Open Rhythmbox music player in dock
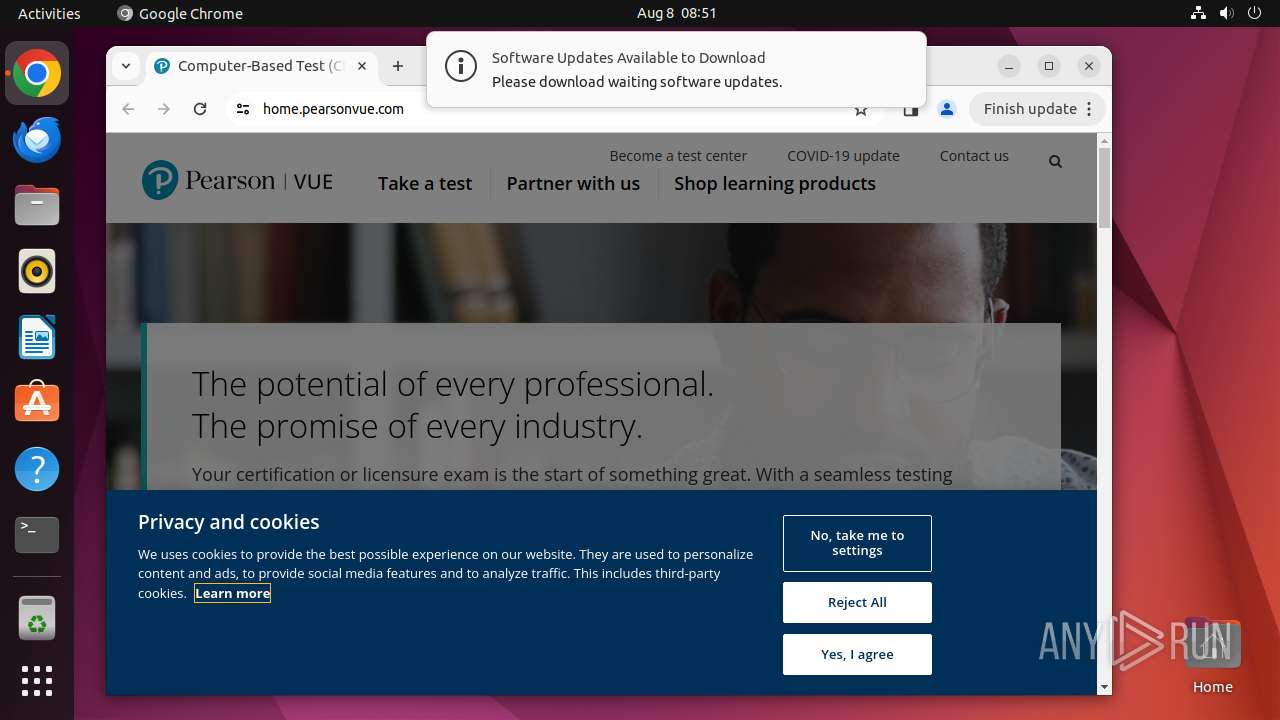 pos(37,271)
